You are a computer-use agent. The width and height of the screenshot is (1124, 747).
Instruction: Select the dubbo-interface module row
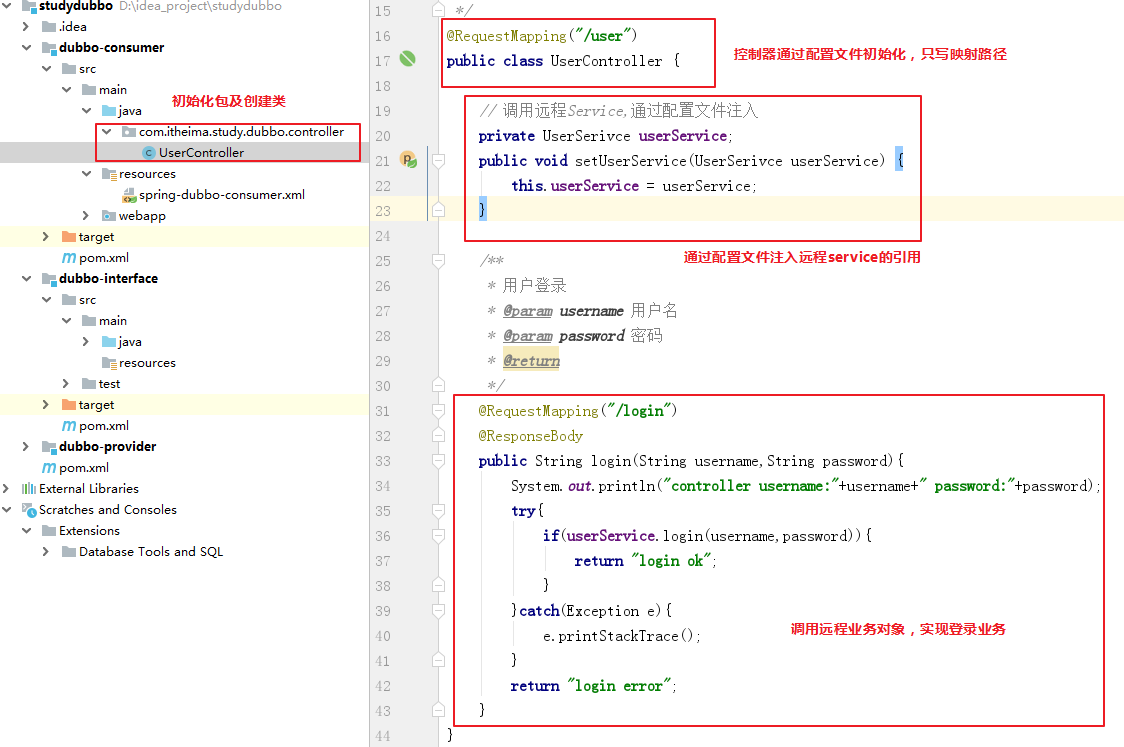[184, 279]
